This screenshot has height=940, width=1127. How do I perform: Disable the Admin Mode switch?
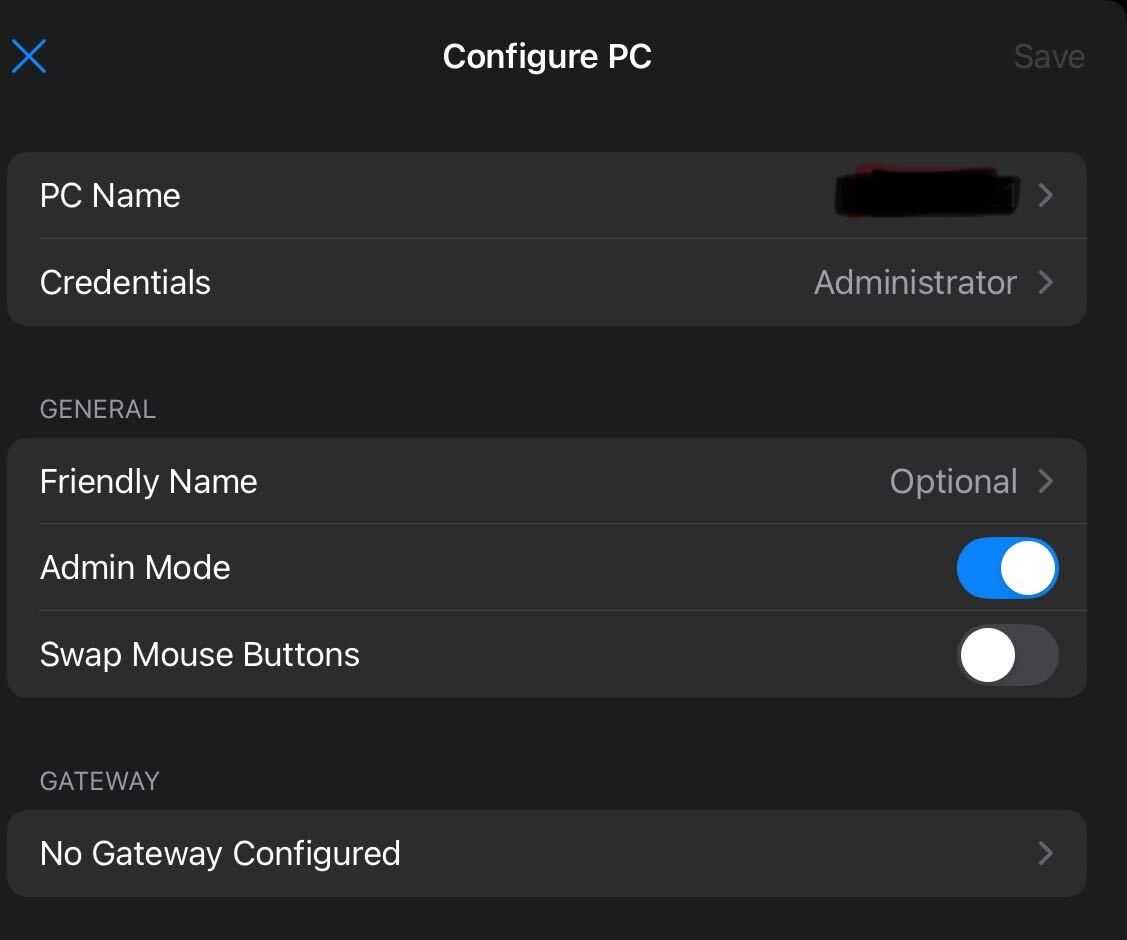click(x=1007, y=568)
